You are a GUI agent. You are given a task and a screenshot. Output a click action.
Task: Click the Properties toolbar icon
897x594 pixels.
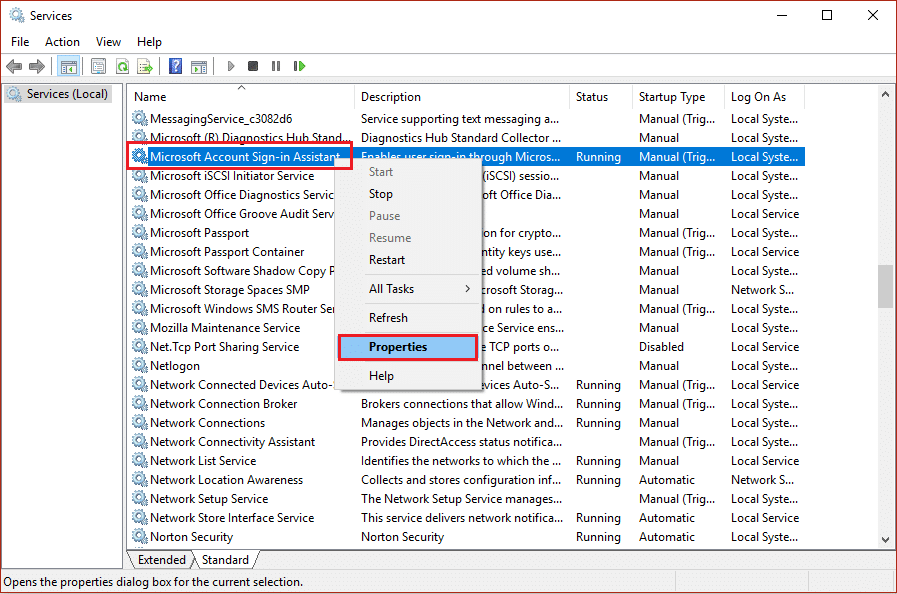coord(98,66)
